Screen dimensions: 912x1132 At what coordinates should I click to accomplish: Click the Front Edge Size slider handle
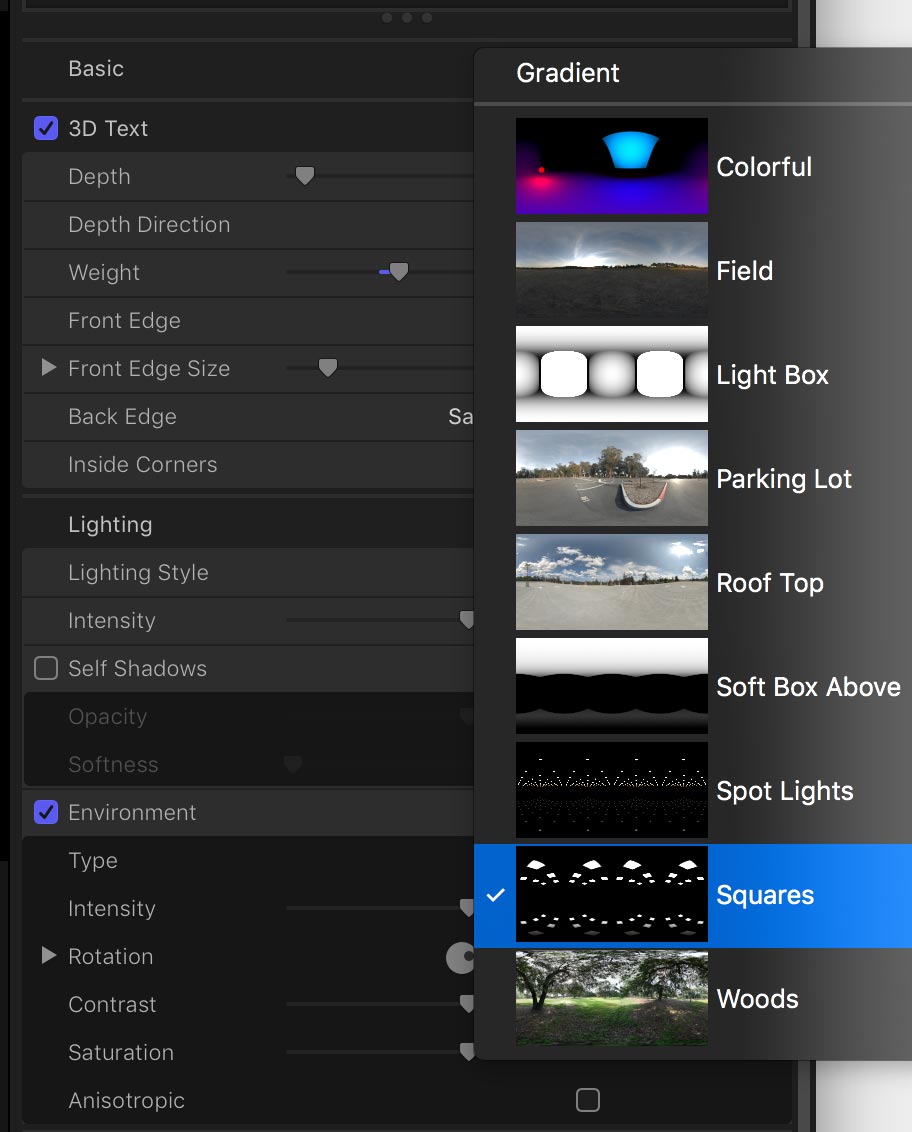click(x=328, y=367)
